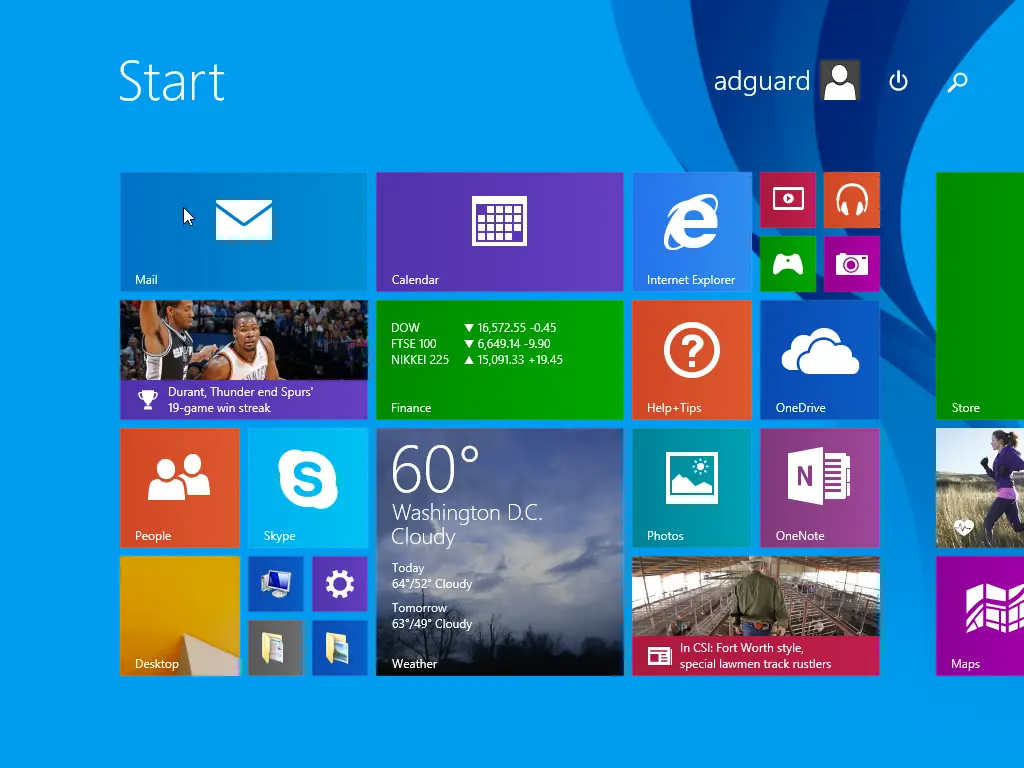This screenshot has width=1024, height=768.
Task: Open the Store tile
Action: 980,295
